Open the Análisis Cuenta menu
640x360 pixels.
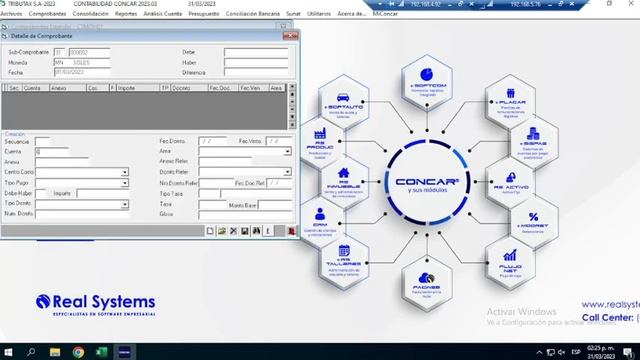point(162,13)
